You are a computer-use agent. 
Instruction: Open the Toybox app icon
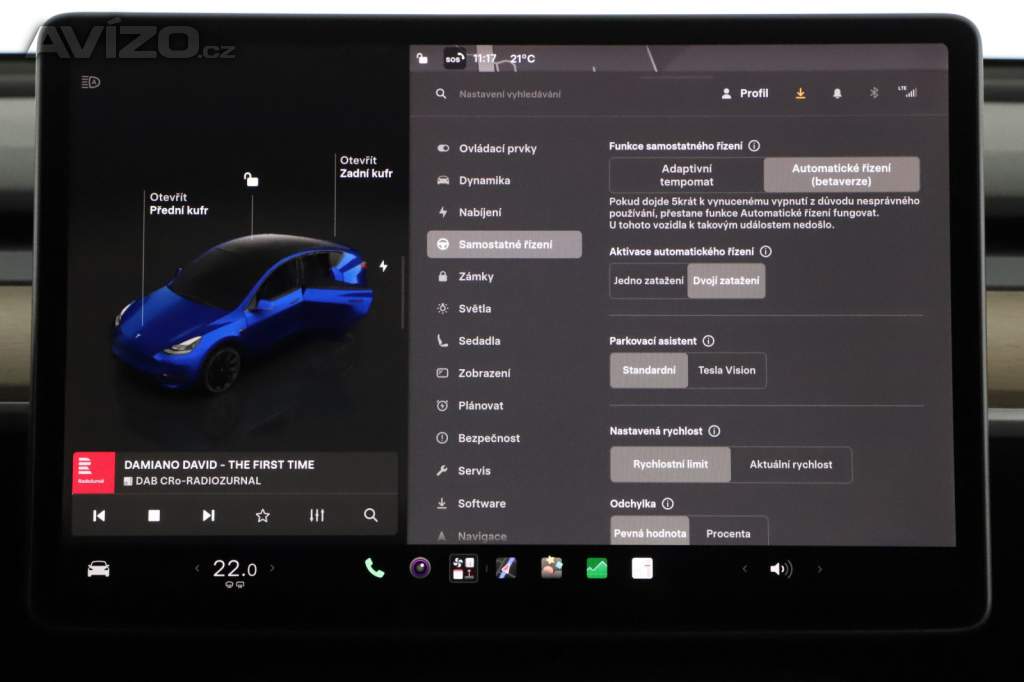552,568
